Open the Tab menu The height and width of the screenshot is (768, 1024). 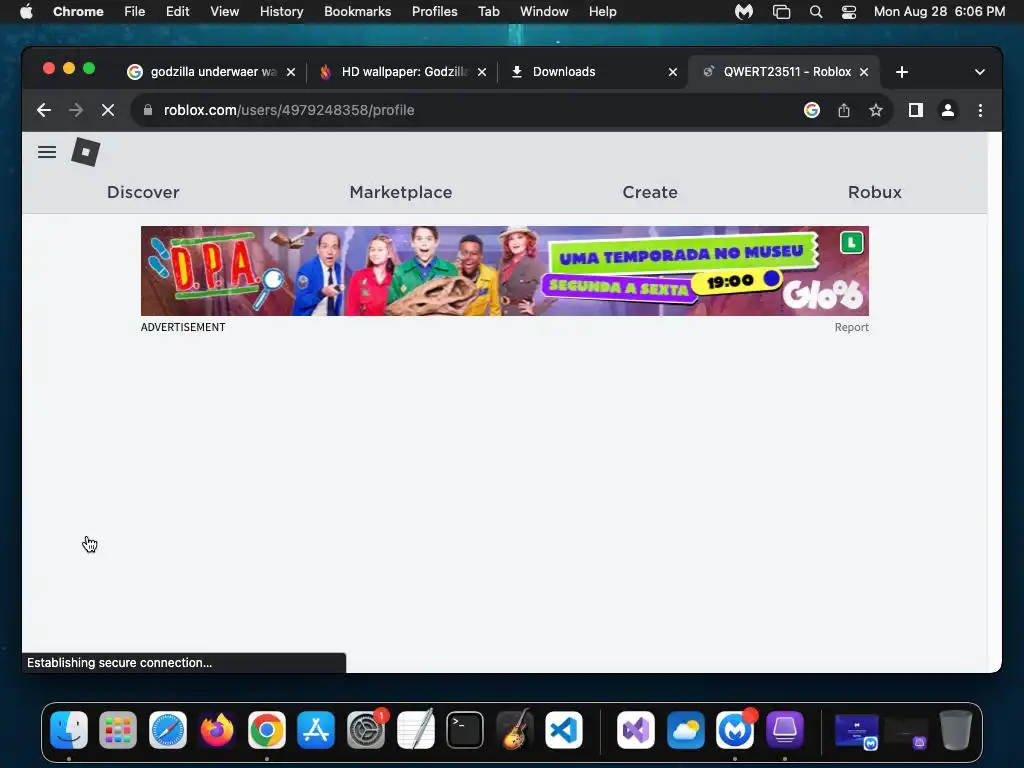tap(488, 12)
